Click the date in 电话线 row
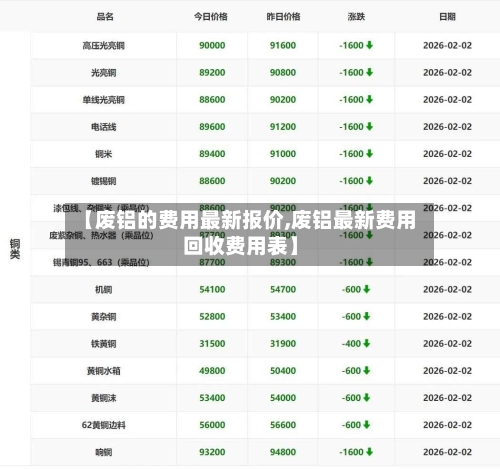Screen dimensions: 500x469 tap(447, 127)
